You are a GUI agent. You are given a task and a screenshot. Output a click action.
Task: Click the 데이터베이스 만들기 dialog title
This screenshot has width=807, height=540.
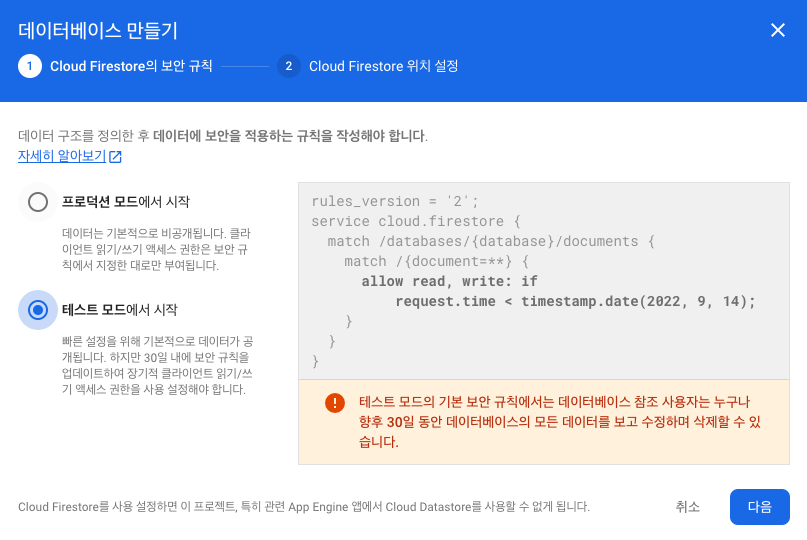(x=98, y=30)
